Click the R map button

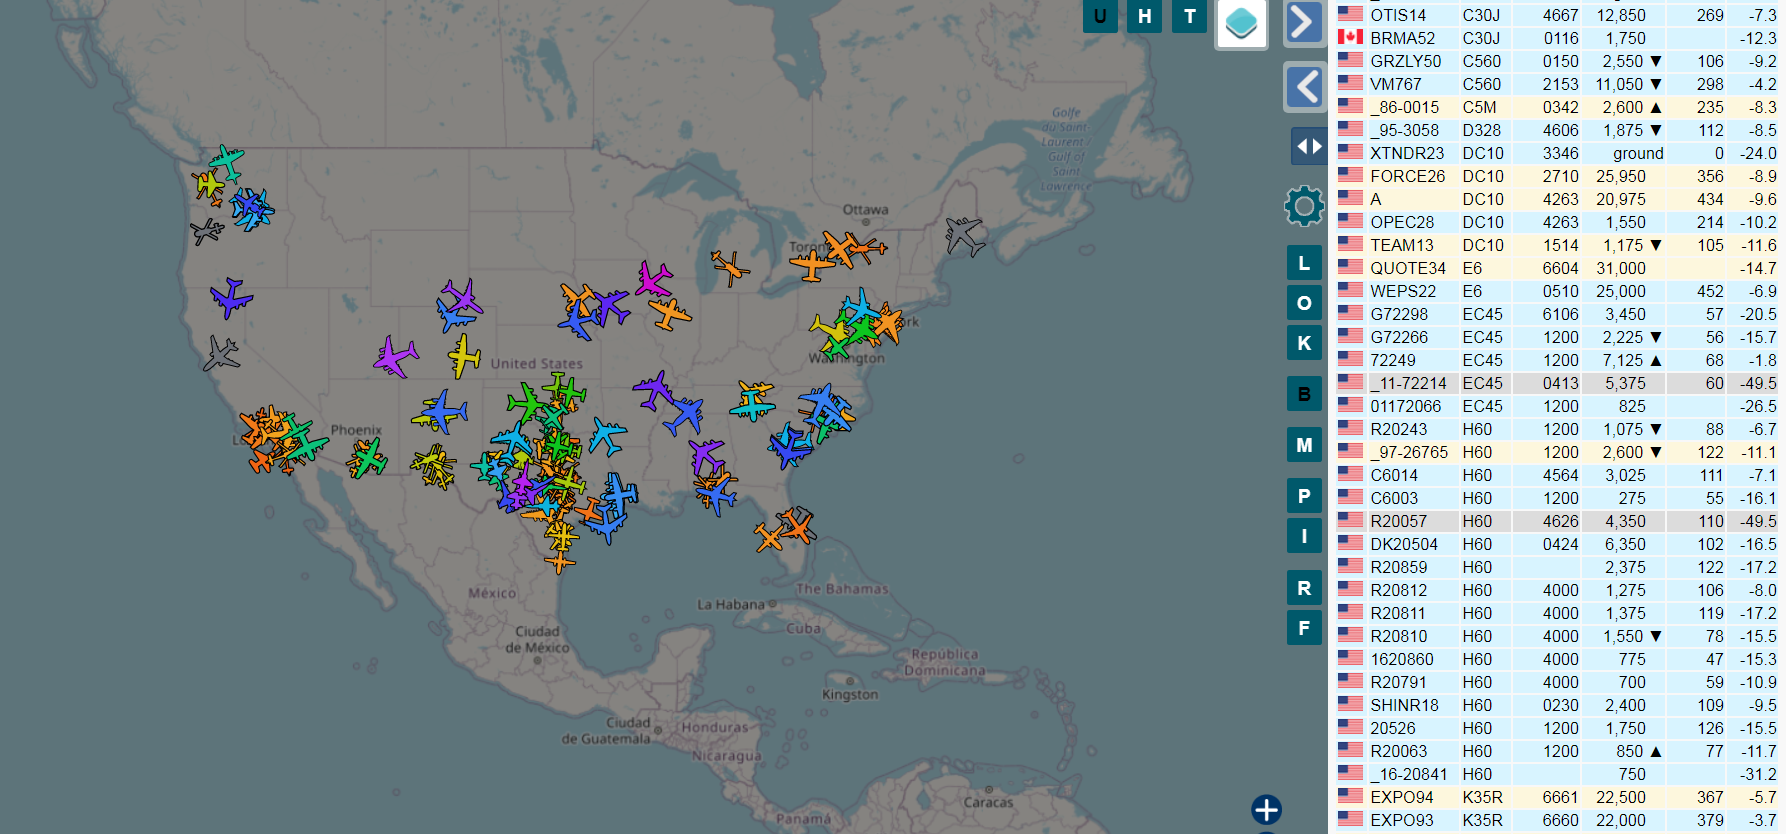coord(1304,588)
